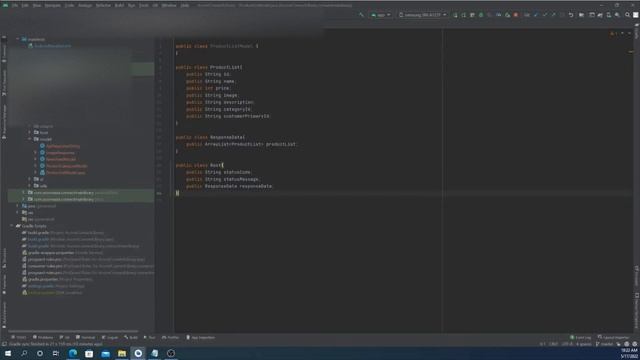640x360 pixels.
Task: Expand the utils package in the tree
Action: click(30, 186)
